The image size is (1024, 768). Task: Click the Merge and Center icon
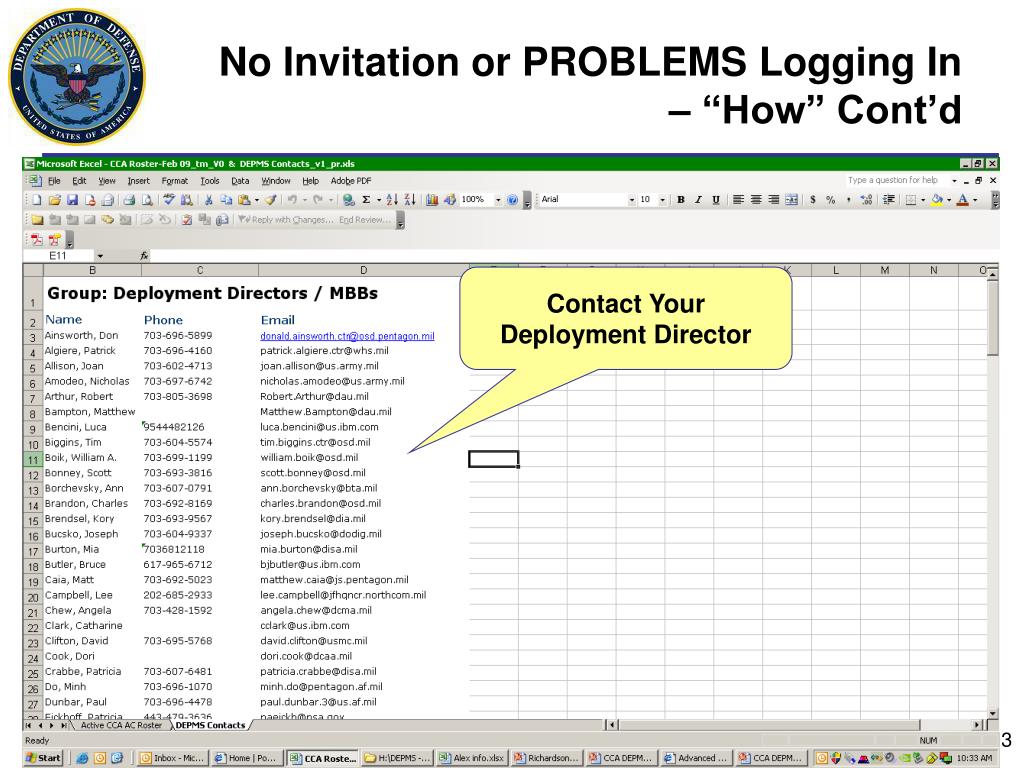click(792, 200)
